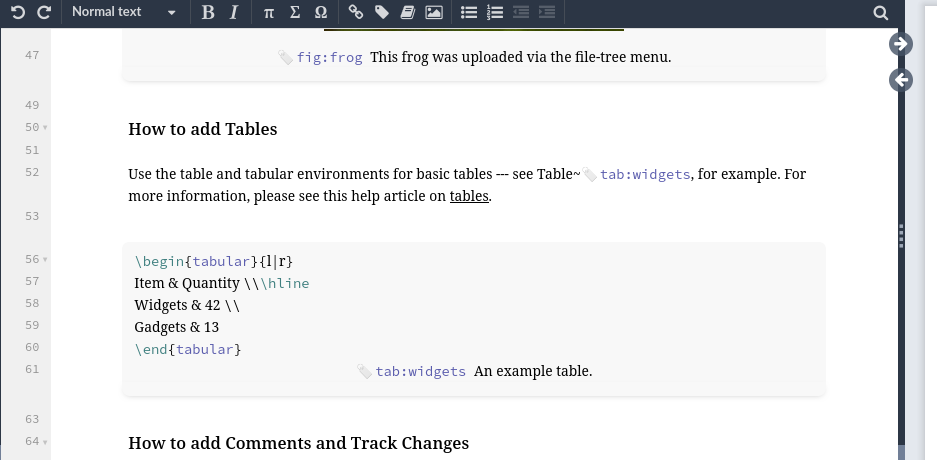
Task: Toggle bullet list formatting
Action: click(469, 12)
